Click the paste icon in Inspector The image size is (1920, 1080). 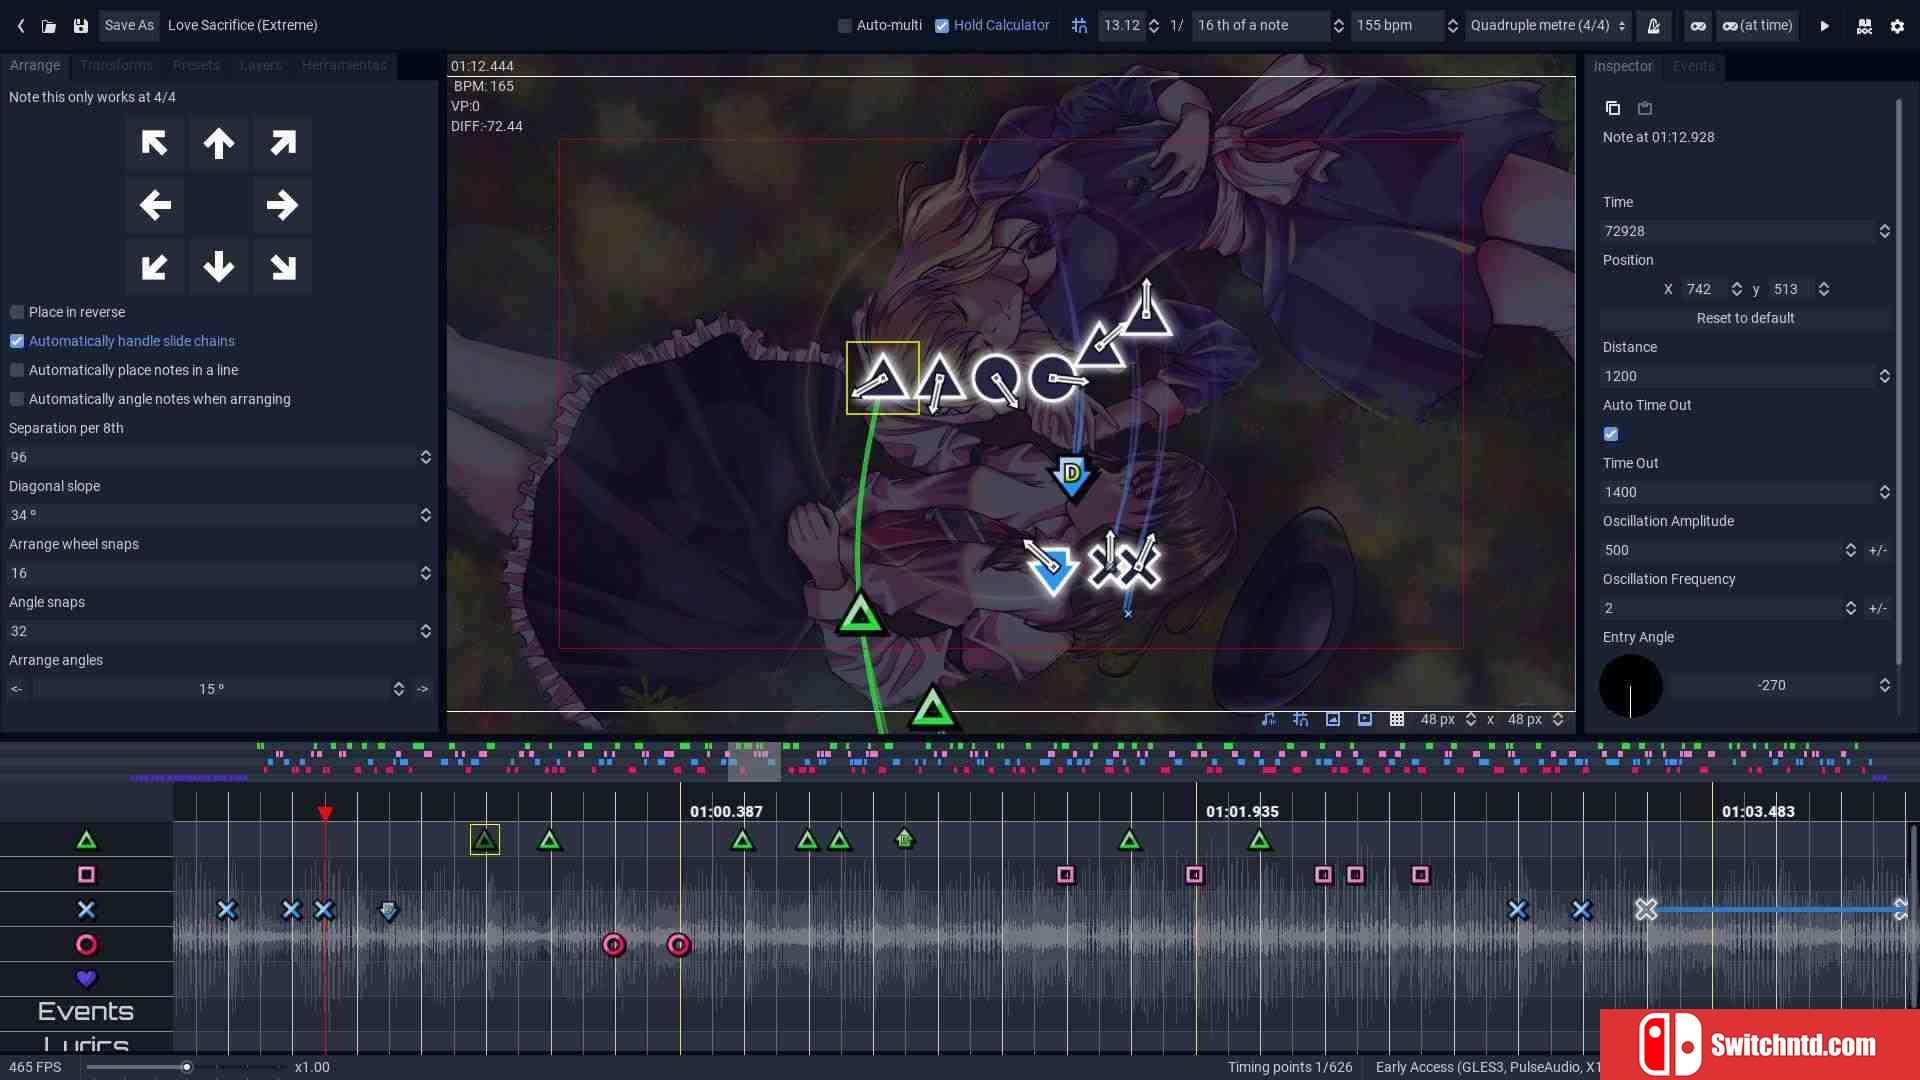[x=1645, y=108]
